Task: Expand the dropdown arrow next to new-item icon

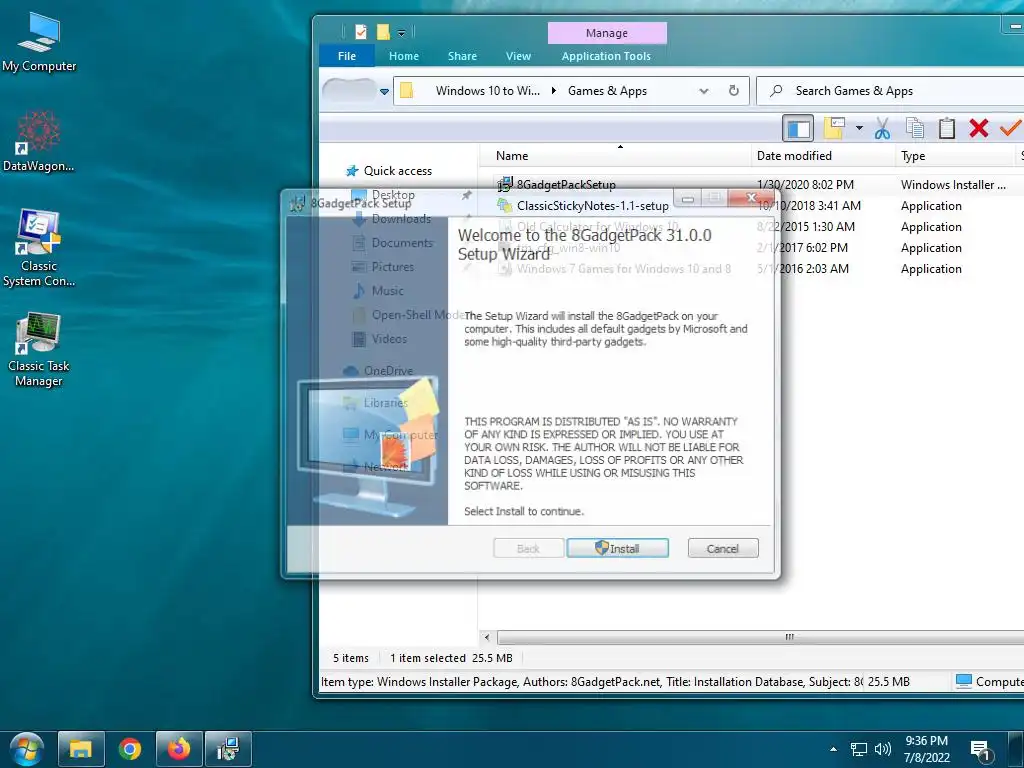Action: [x=859, y=129]
